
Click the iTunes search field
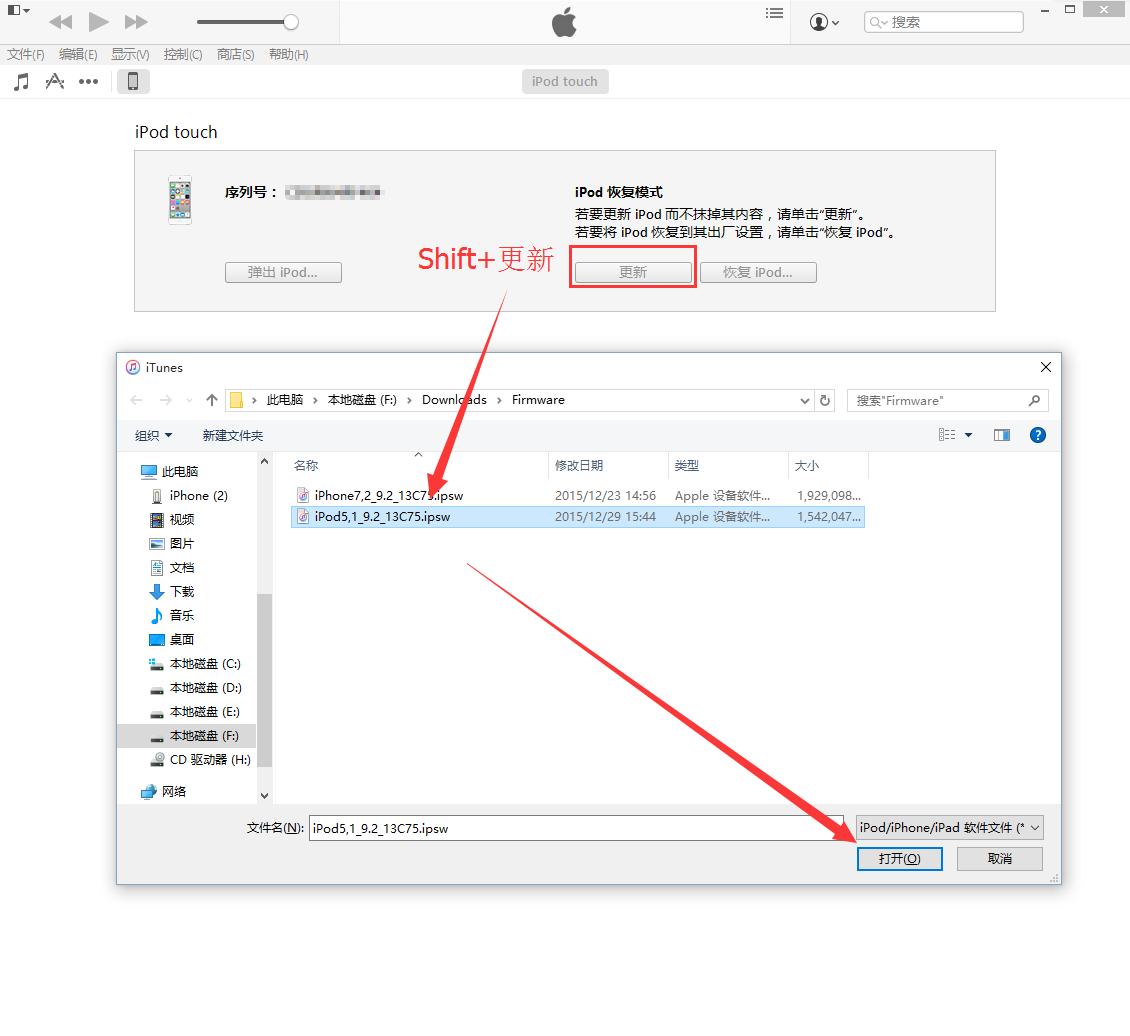tap(943, 22)
